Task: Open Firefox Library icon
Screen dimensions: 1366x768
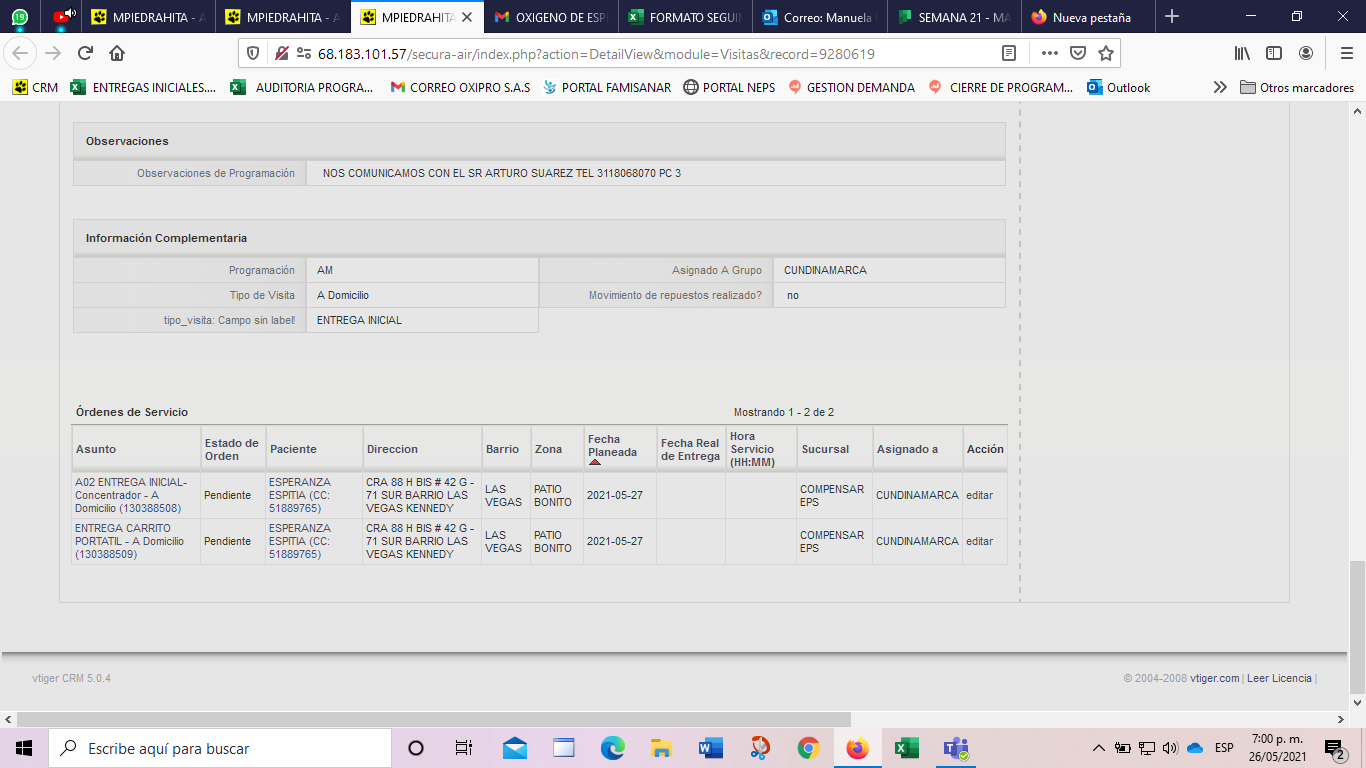Action: (x=1242, y=53)
